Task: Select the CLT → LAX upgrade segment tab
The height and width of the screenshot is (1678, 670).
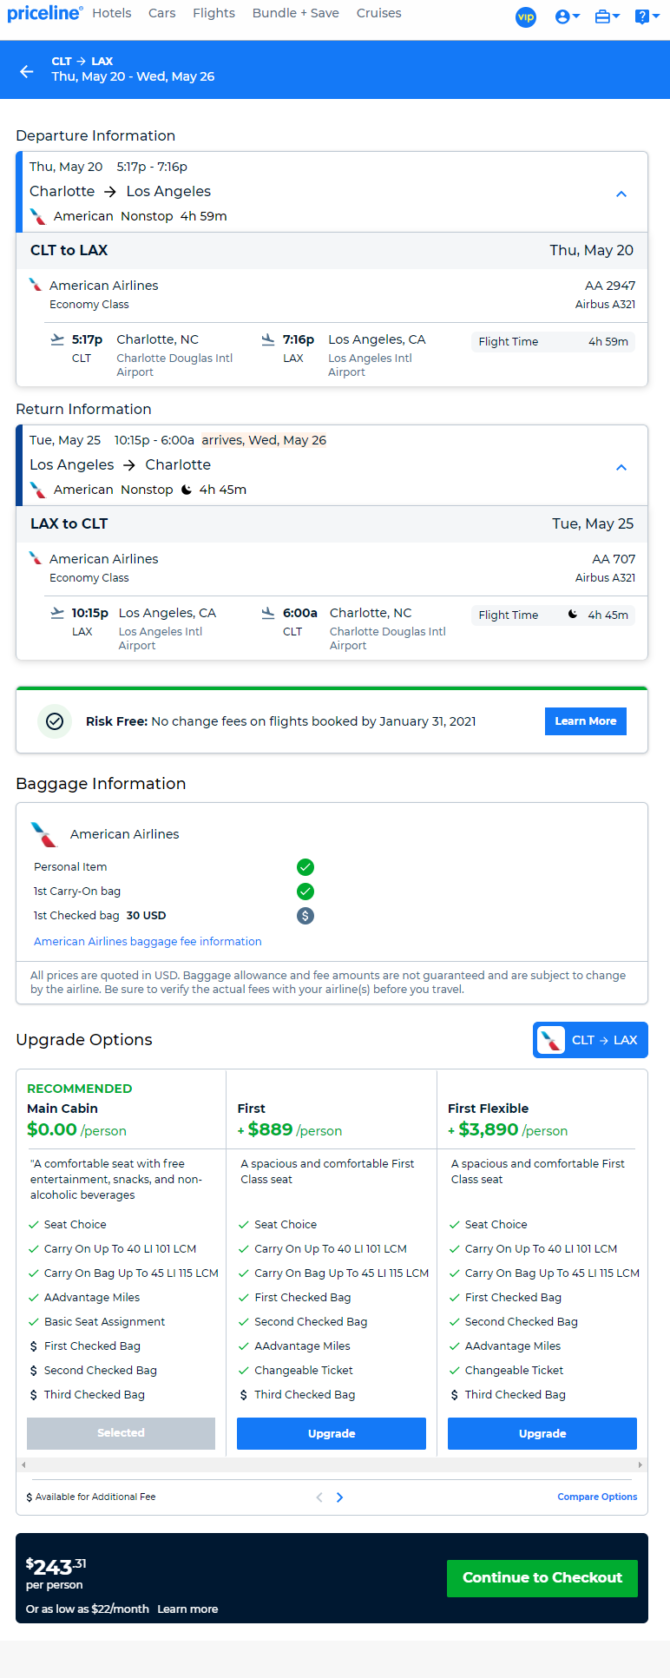Action: (x=591, y=1040)
